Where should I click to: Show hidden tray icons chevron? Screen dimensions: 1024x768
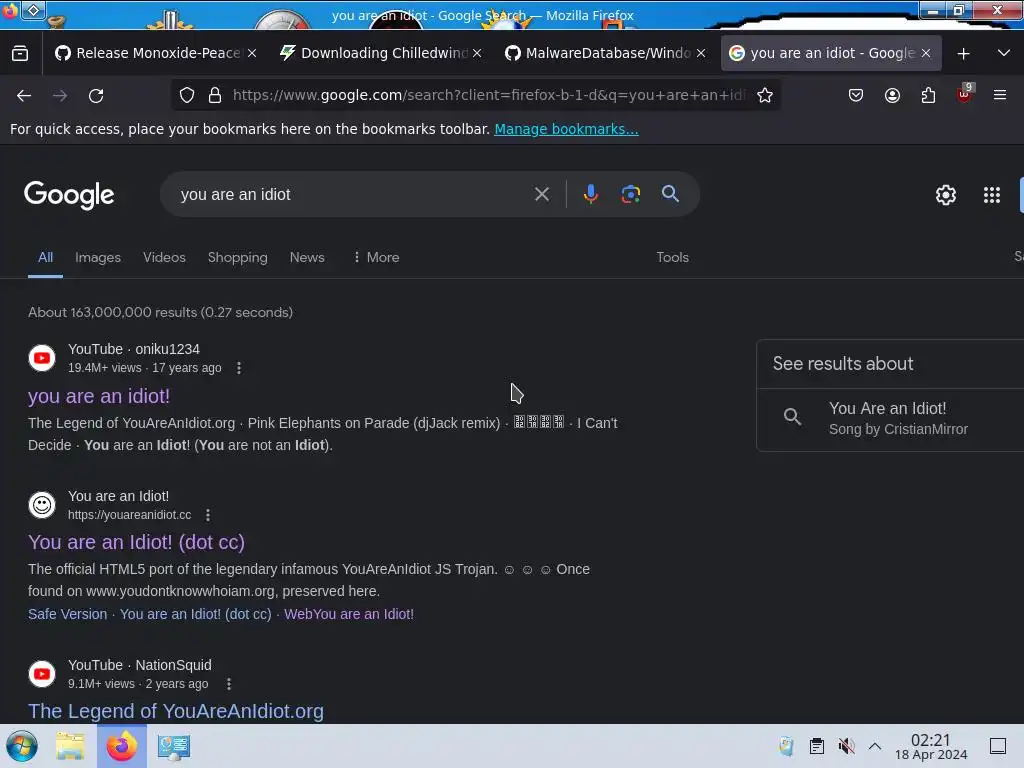(875, 746)
